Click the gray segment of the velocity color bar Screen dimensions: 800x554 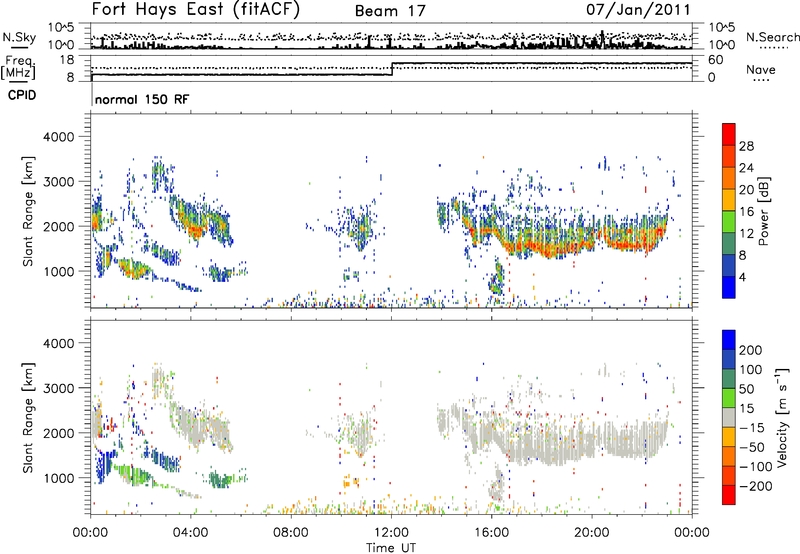pos(729,417)
